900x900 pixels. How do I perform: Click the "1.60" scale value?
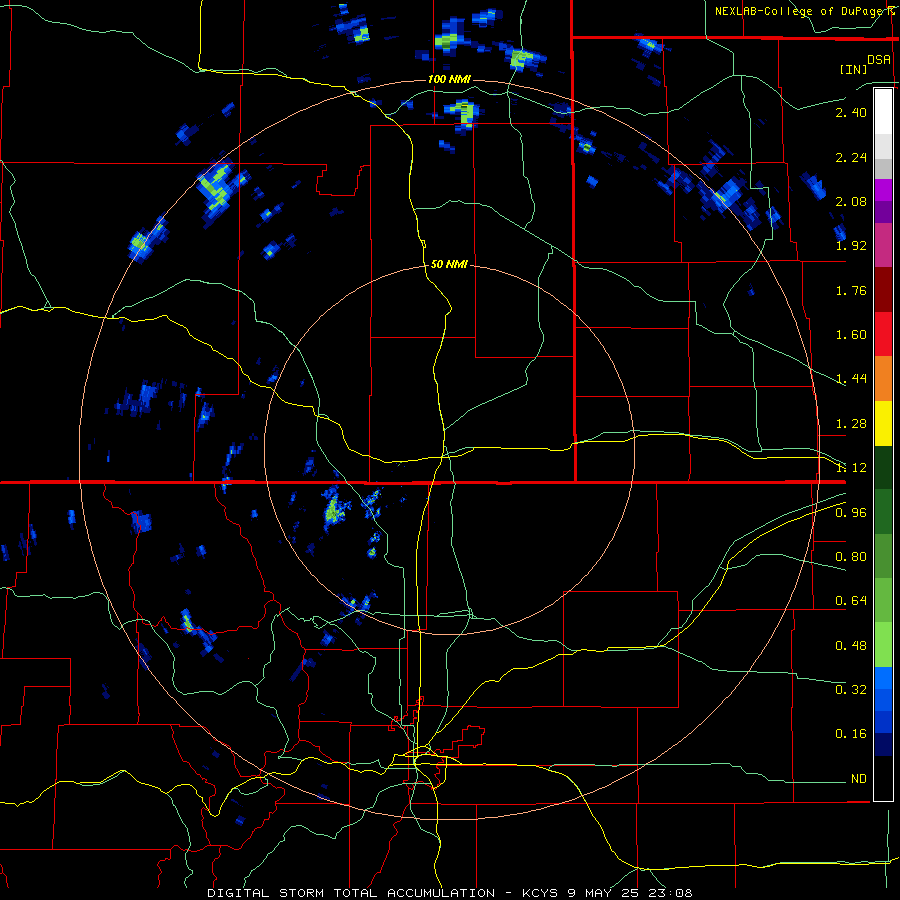[851, 335]
